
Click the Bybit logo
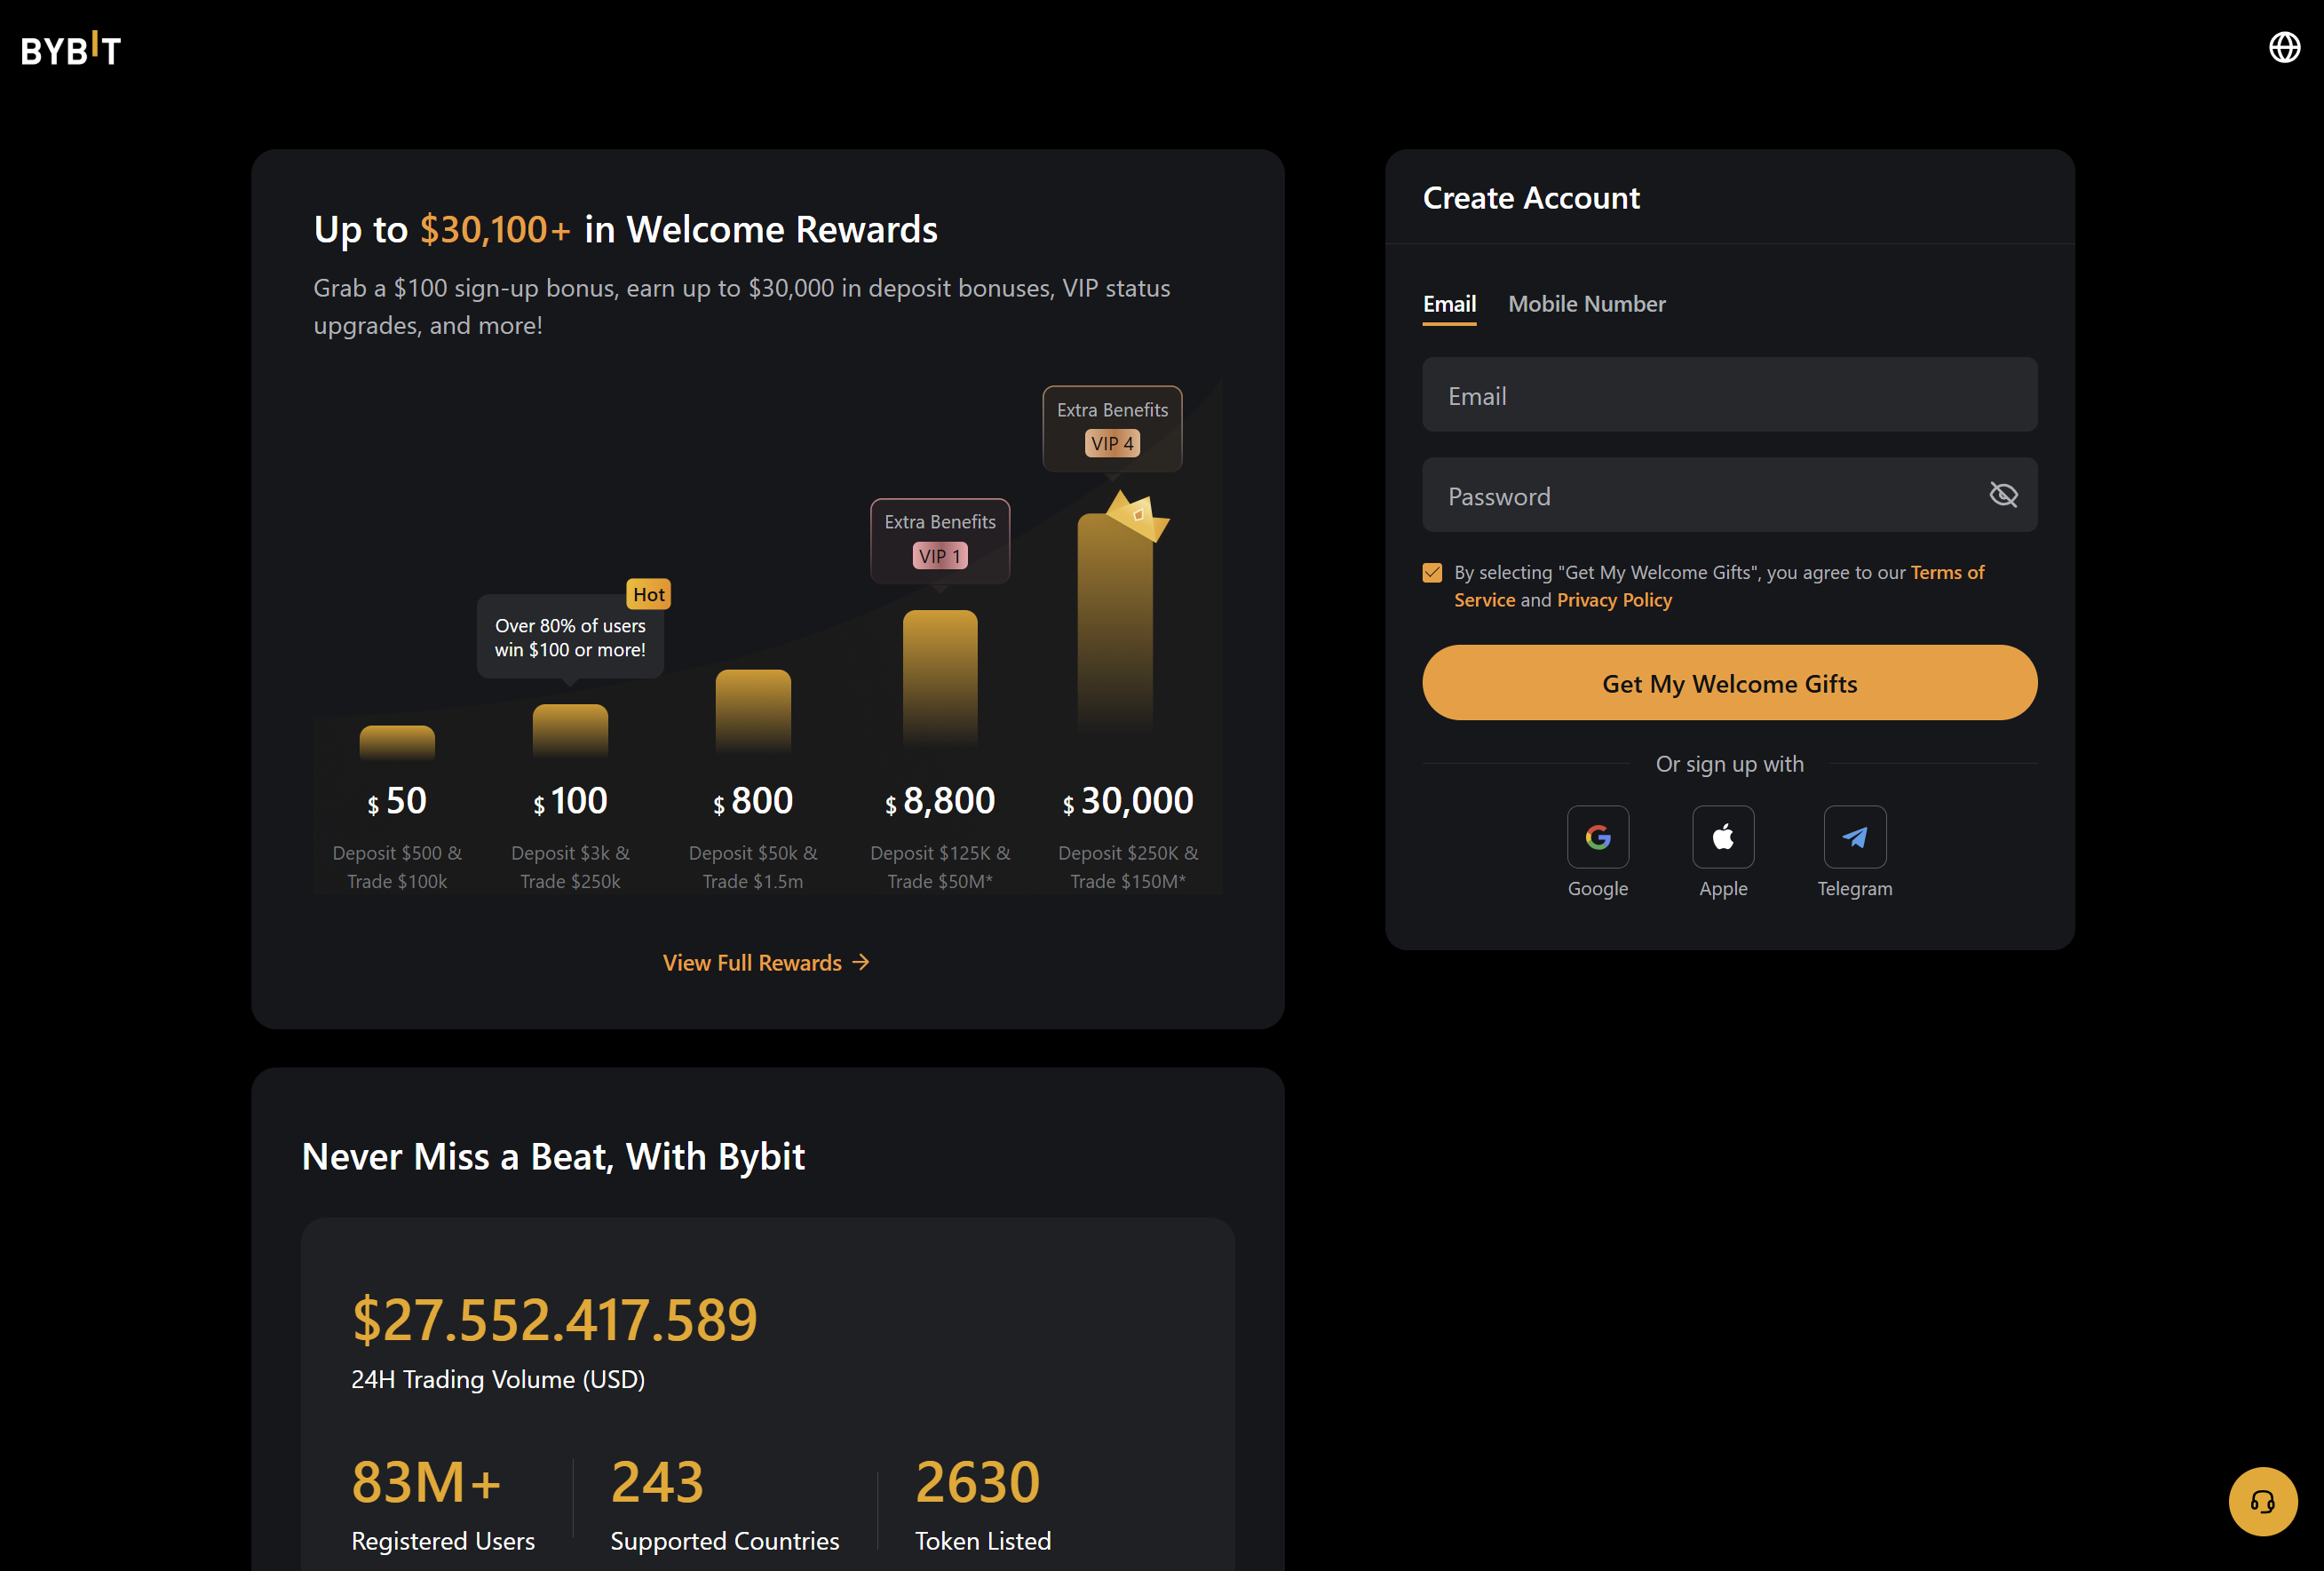[x=71, y=49]
